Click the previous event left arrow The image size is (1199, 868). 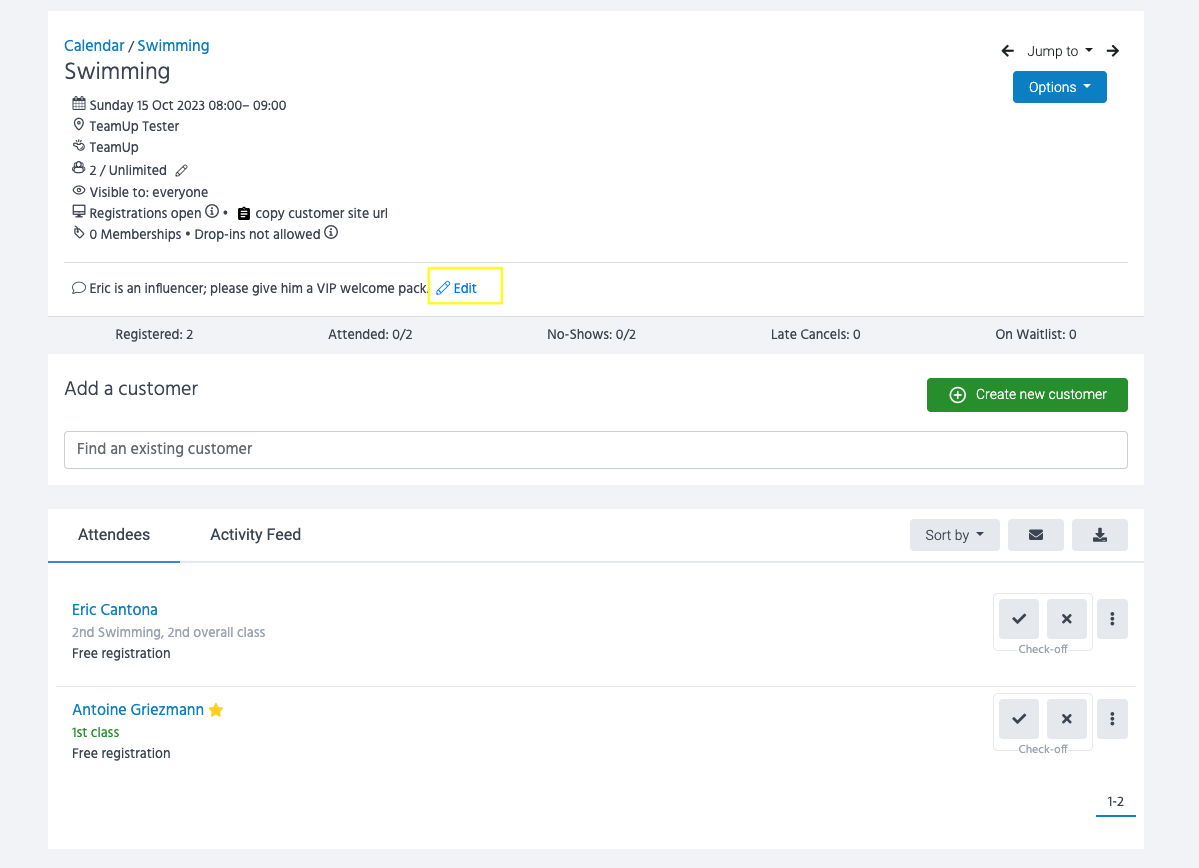1007,51
